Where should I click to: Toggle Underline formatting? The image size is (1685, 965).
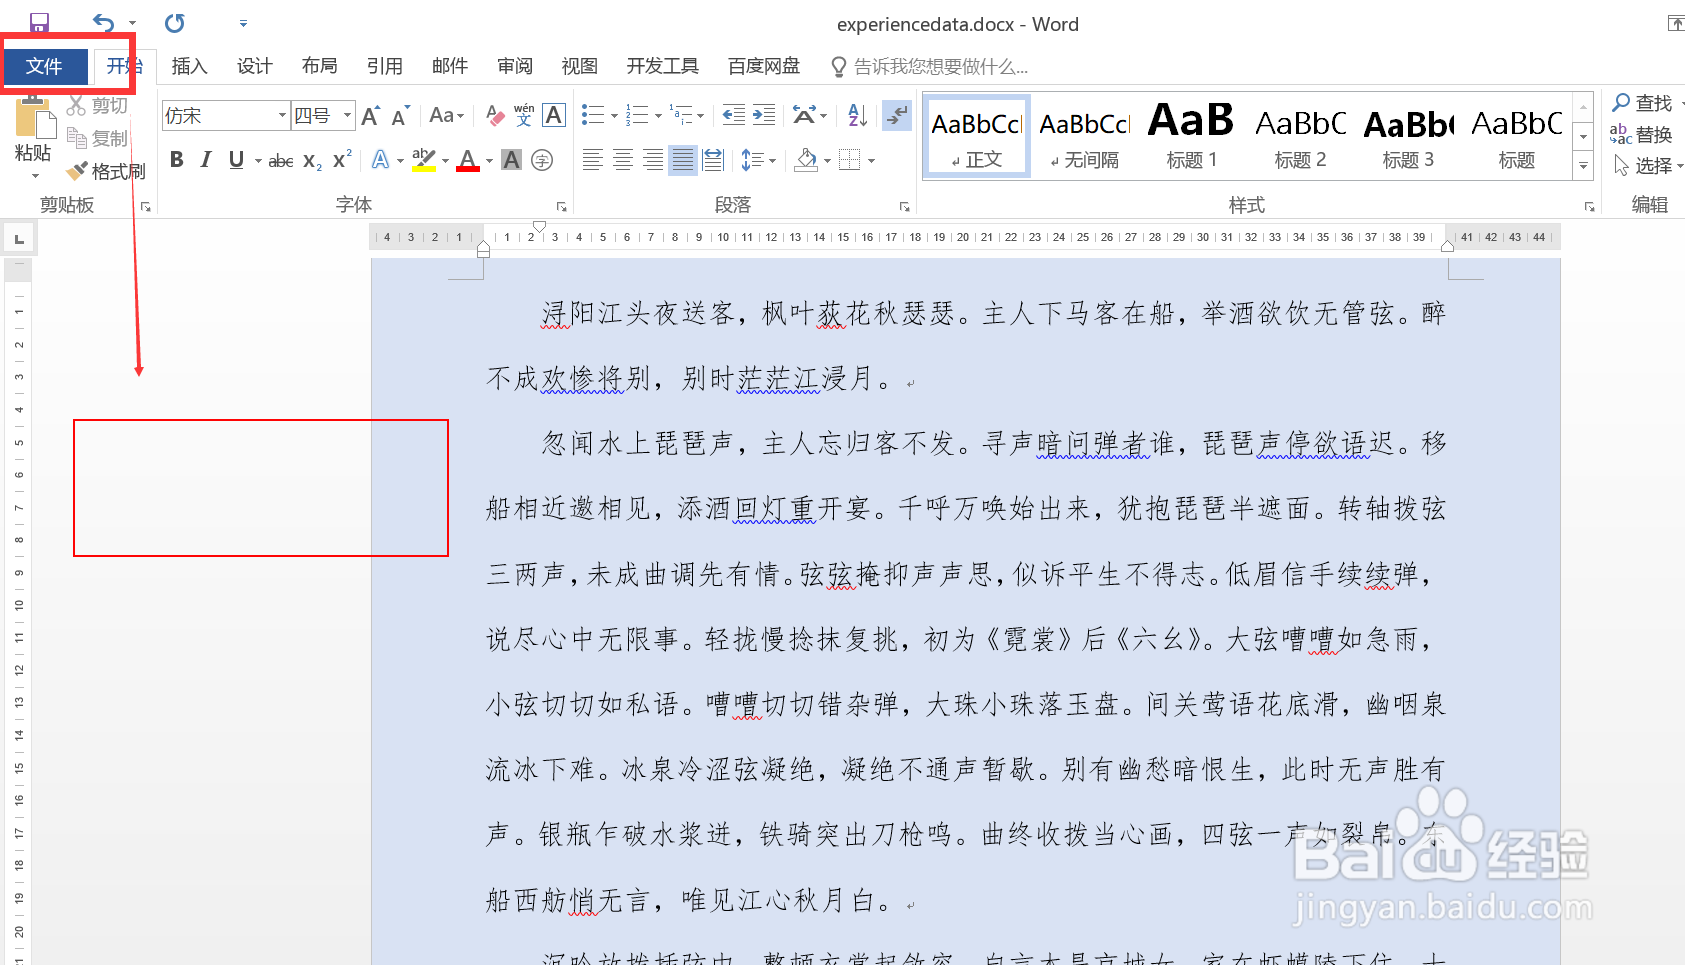tap(236, 160)
